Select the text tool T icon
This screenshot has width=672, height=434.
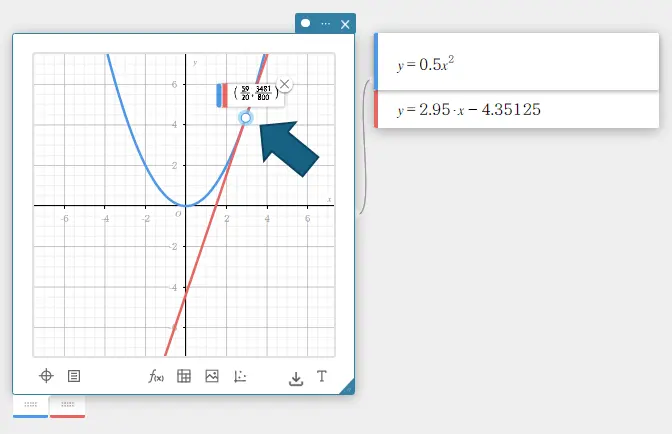322,376
